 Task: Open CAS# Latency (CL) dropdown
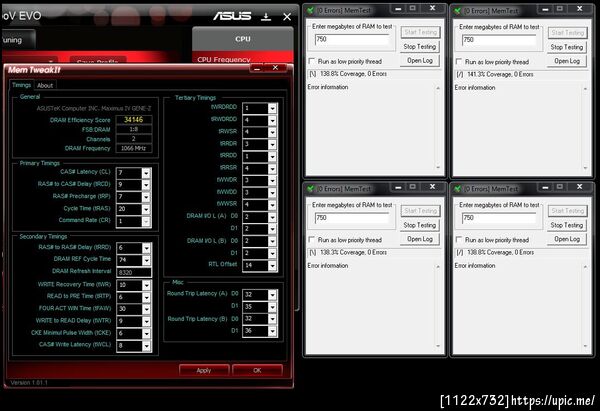tap(146, 173)
